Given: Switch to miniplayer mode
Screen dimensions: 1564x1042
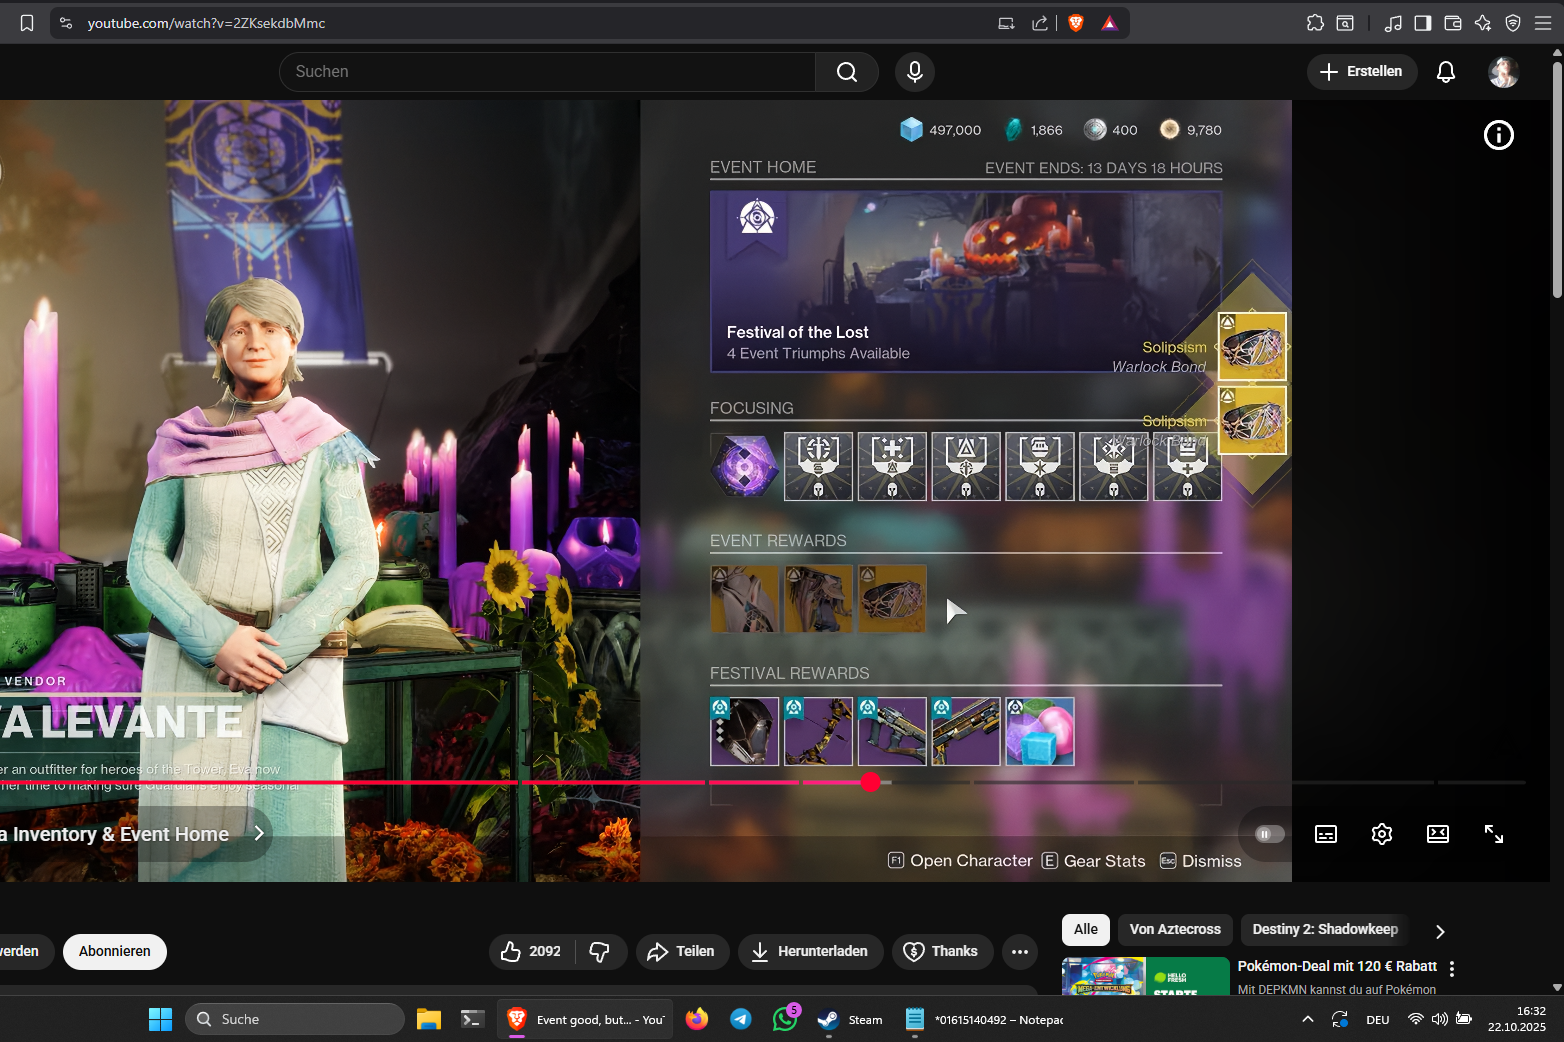Looking at the screenshot, I should [x=1437, y=833].
